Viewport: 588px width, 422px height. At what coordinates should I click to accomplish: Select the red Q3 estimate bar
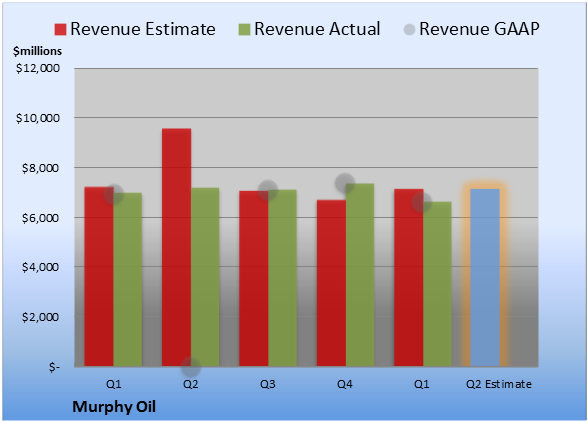(x=254, y=278)
